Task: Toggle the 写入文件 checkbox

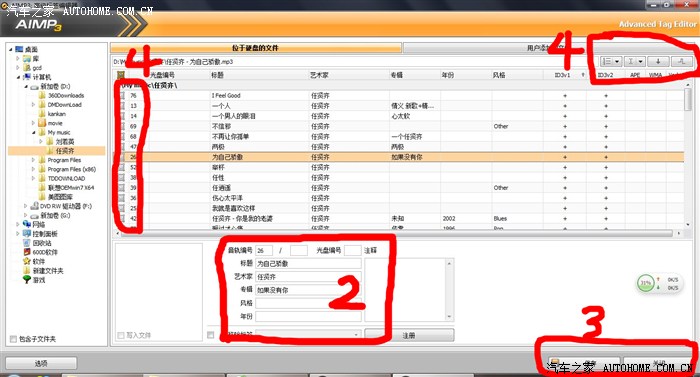Action: click(121, 335)
